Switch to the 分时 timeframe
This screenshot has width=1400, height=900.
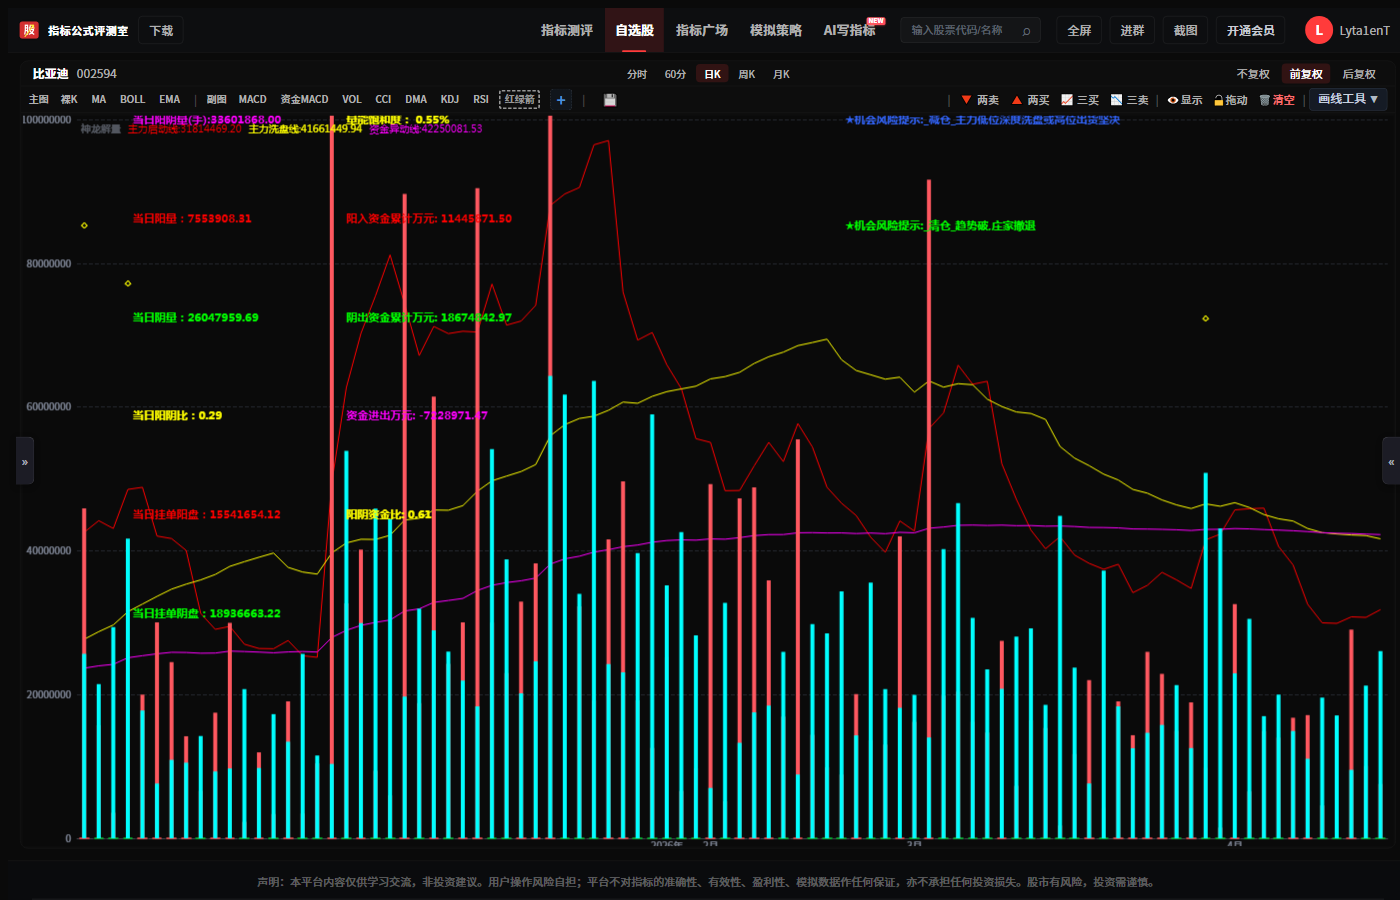tap(637, 74)
